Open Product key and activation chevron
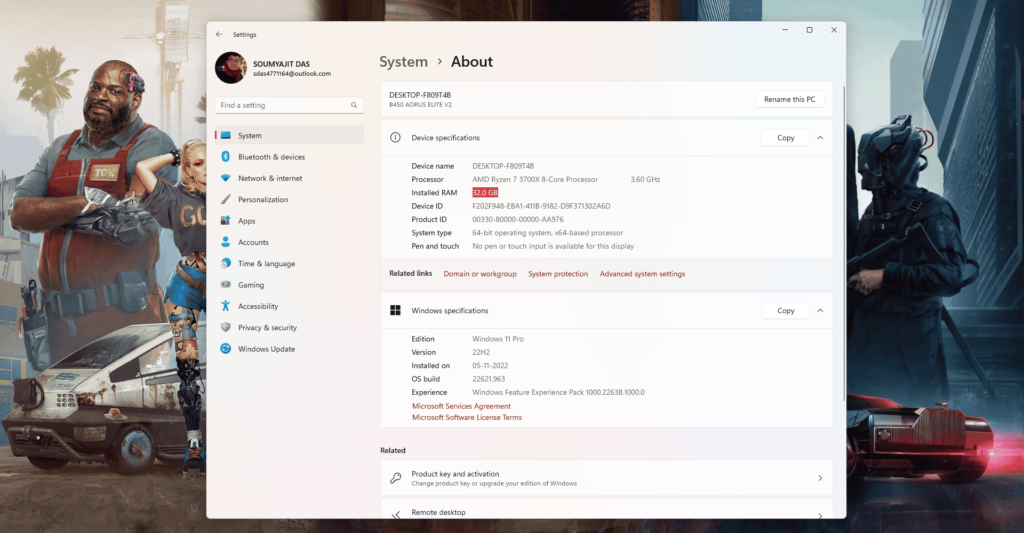The height and width of the screenshot is (533, 1024). coord(820,478)
